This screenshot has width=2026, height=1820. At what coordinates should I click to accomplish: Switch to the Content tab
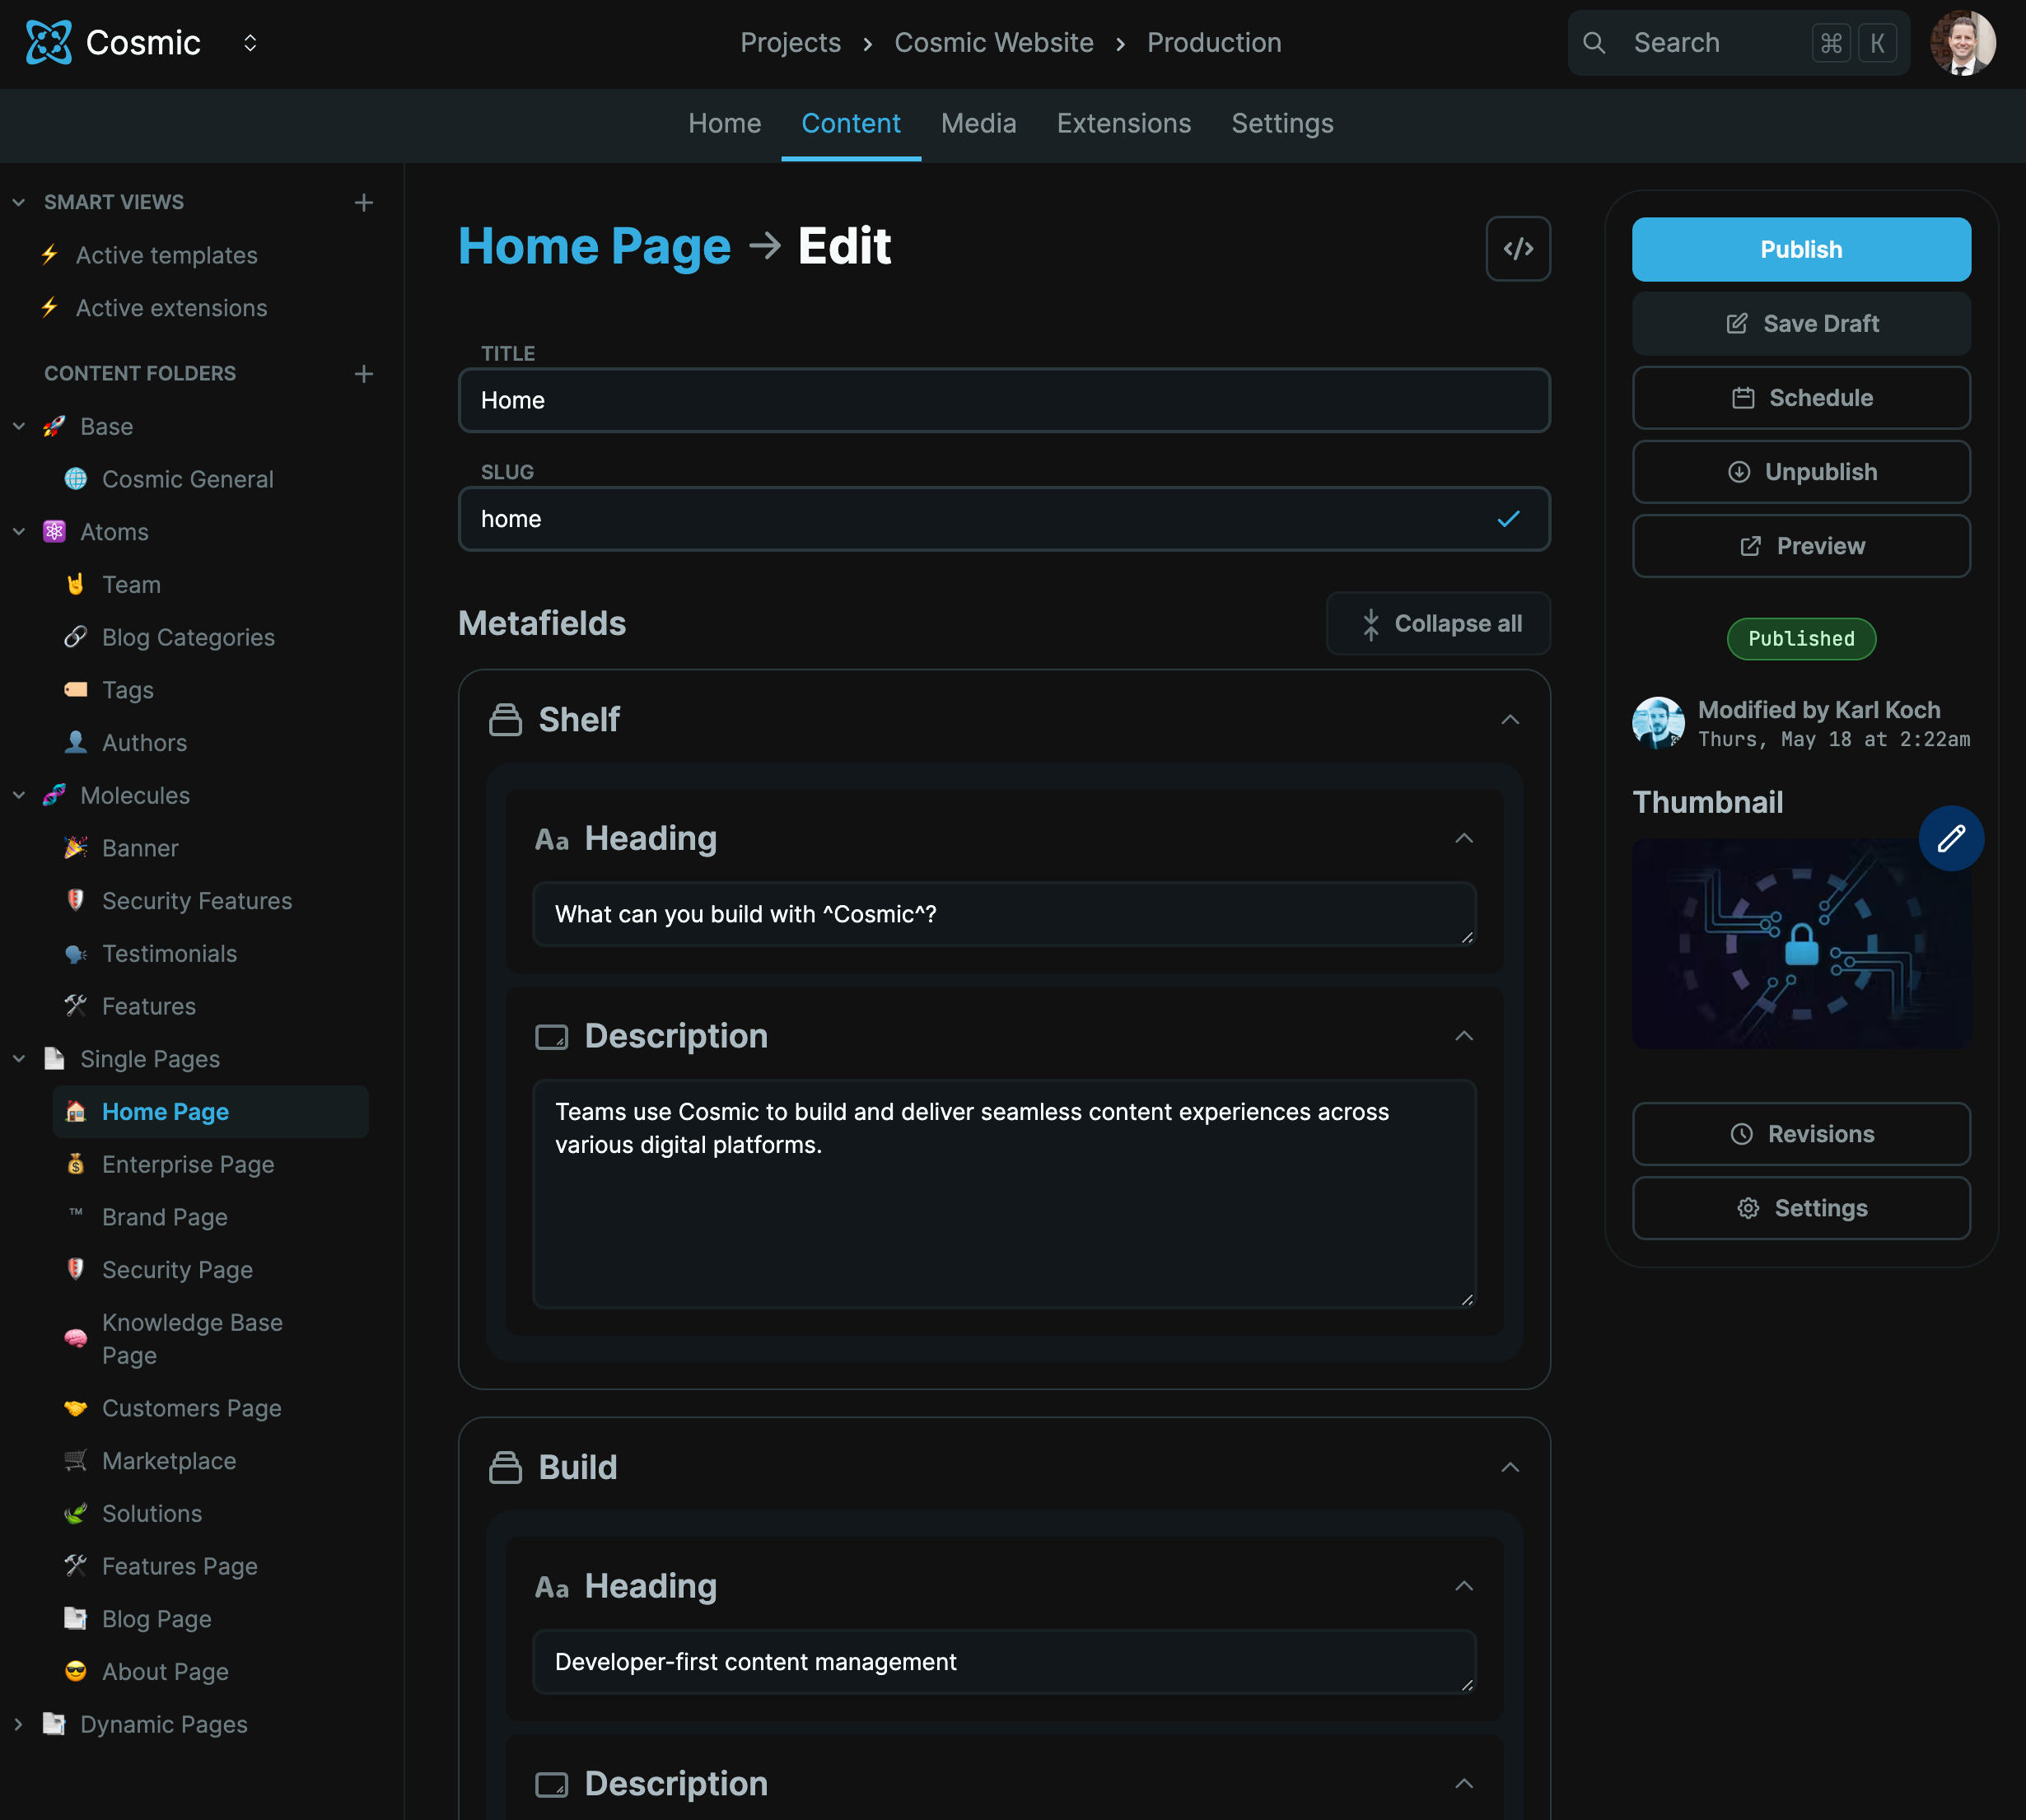tap(850, 123)
